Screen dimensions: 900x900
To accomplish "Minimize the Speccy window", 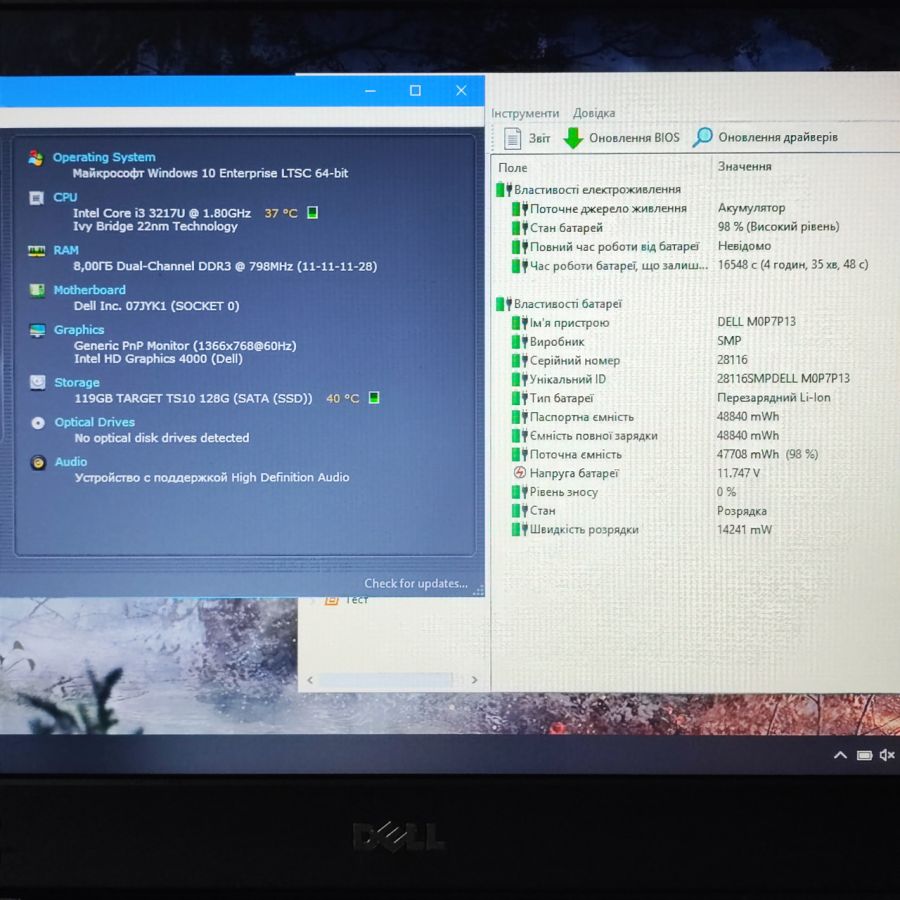I will 370,91.
